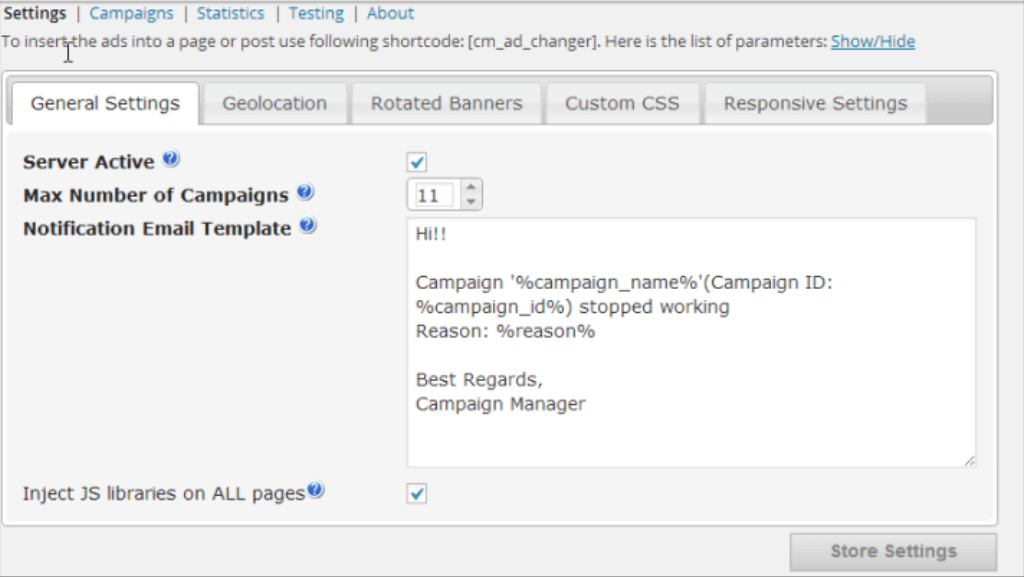This screenshot has width=1024, height=577.
Task: Toggle the Server Active checkbox
Action: tap(418, 162)
